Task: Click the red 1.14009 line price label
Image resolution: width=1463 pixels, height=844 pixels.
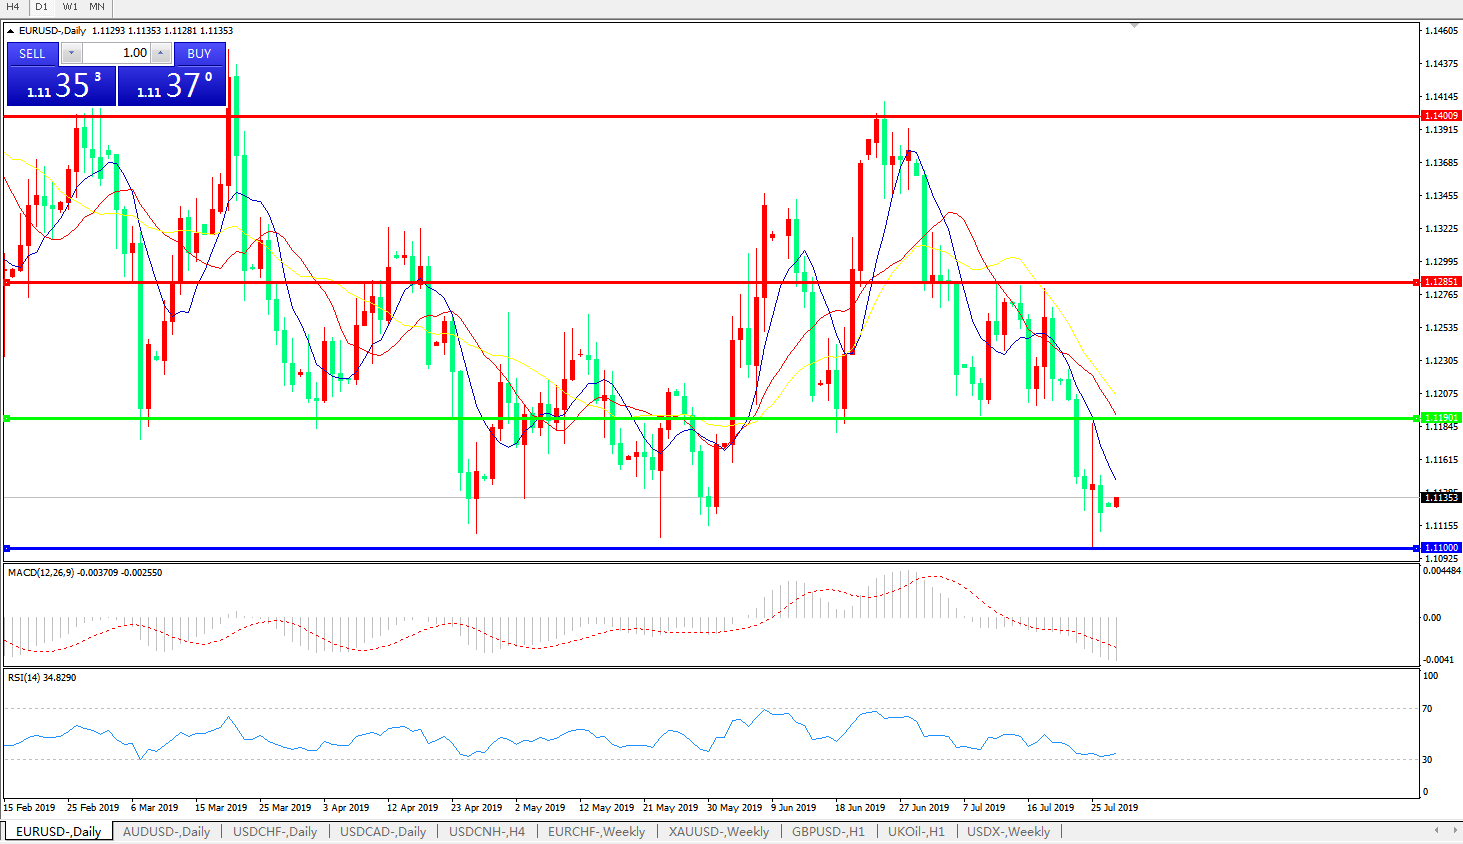Action: click(1441, 116)
